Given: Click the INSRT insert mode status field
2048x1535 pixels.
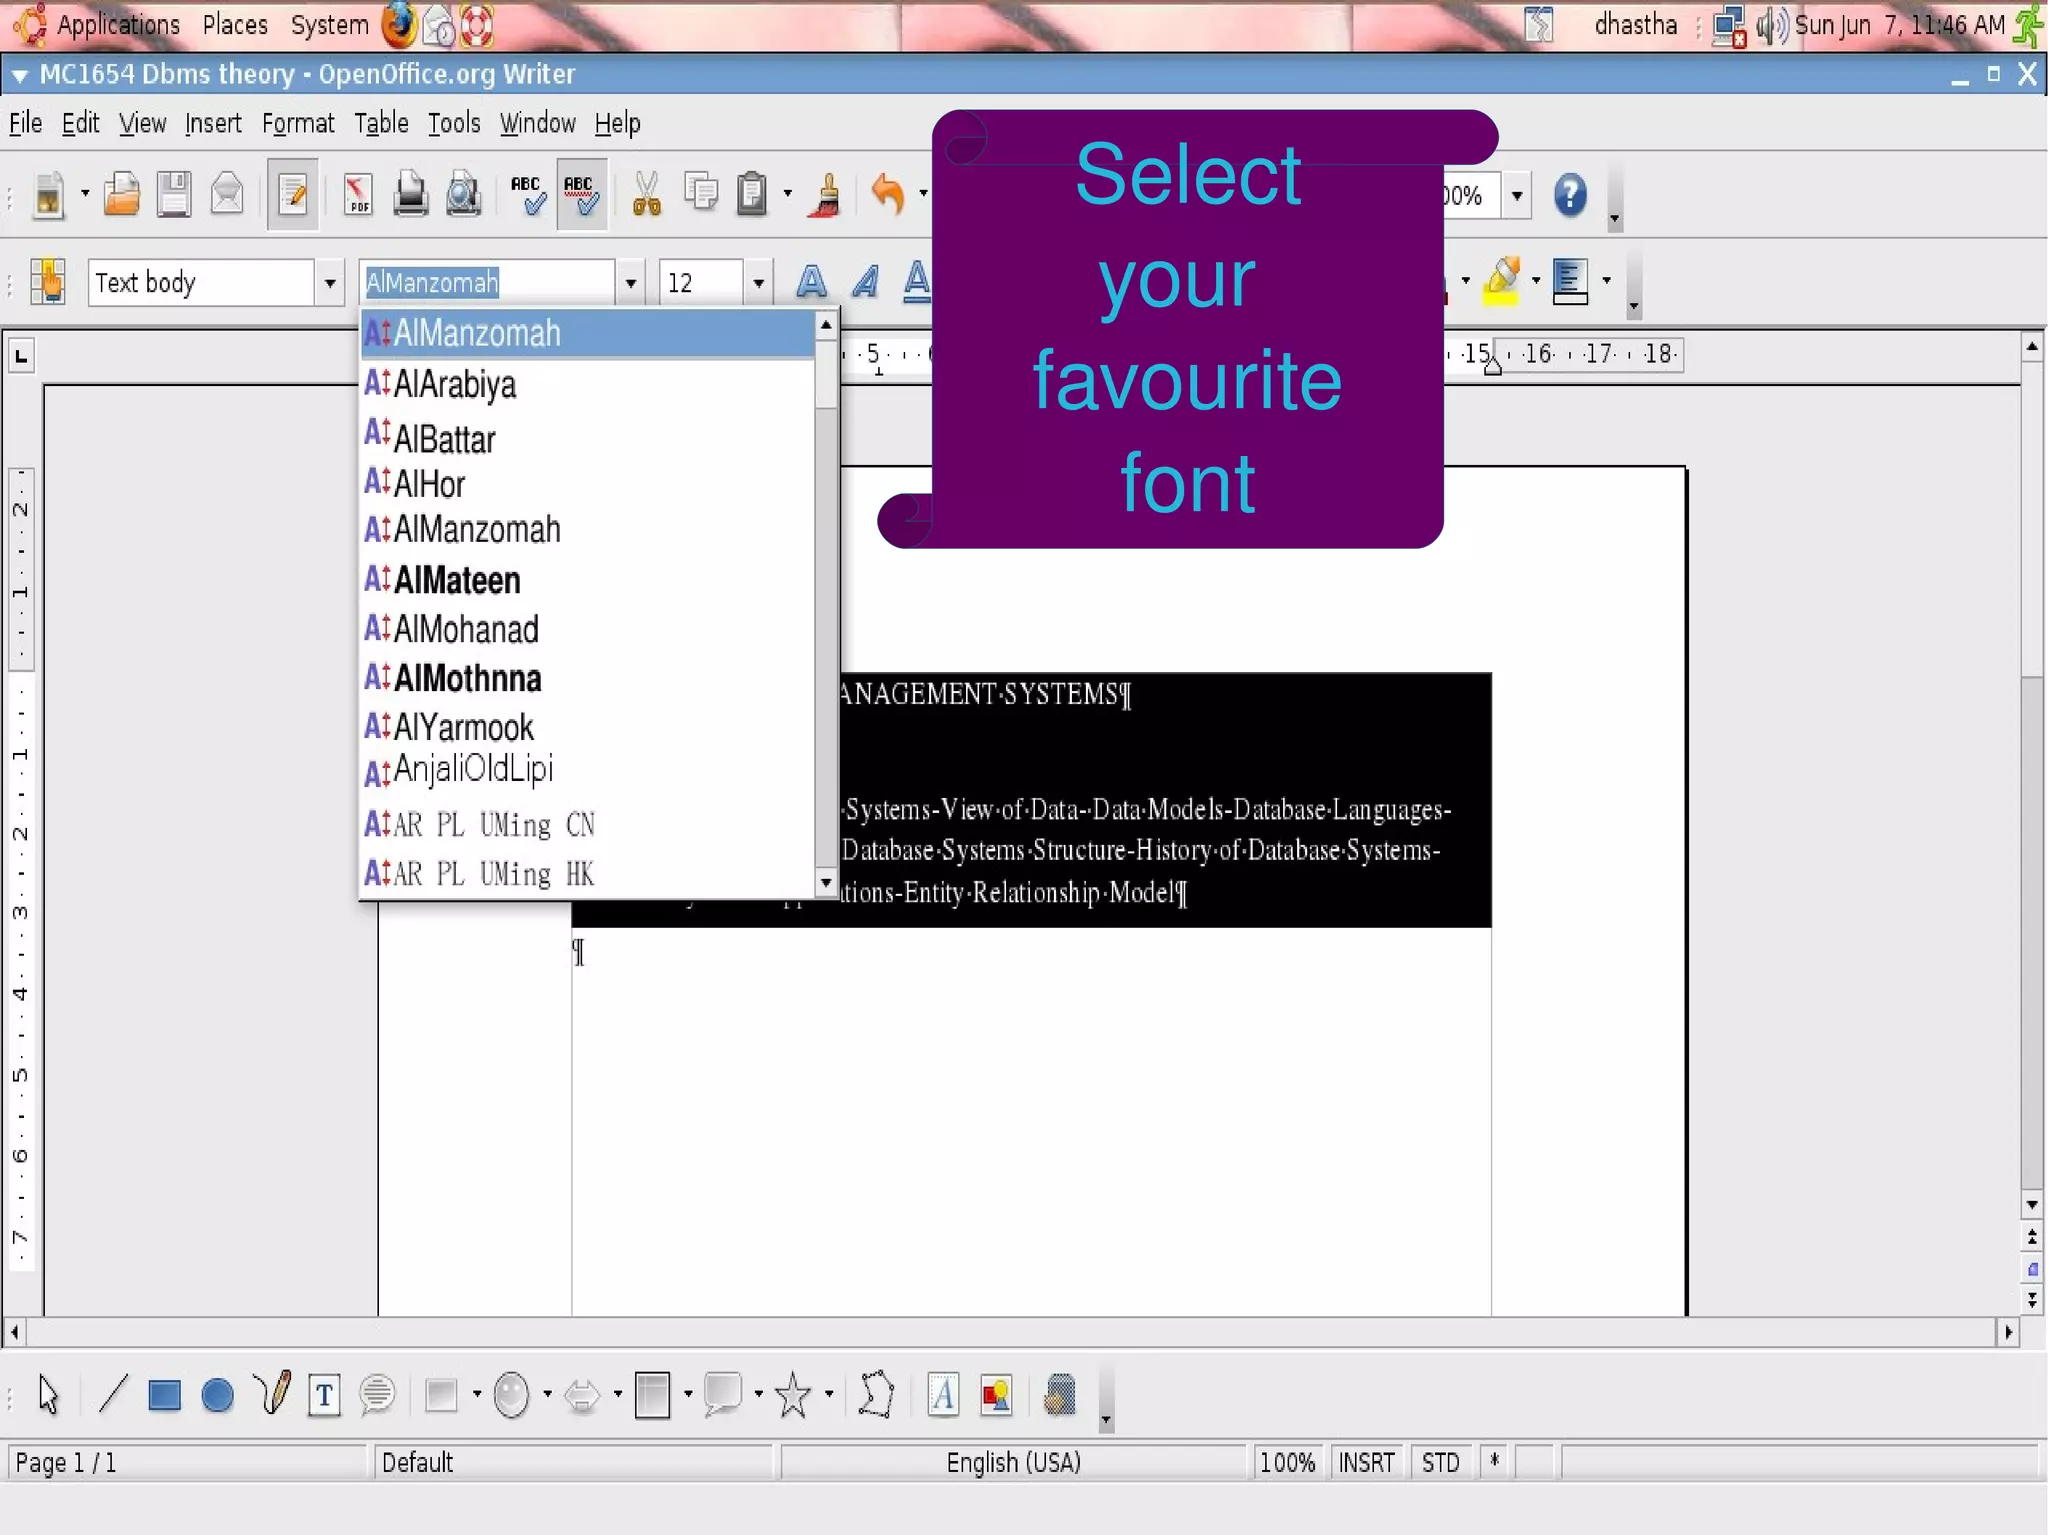Looking at the screenshot, I should (x=1366, y=1463).
